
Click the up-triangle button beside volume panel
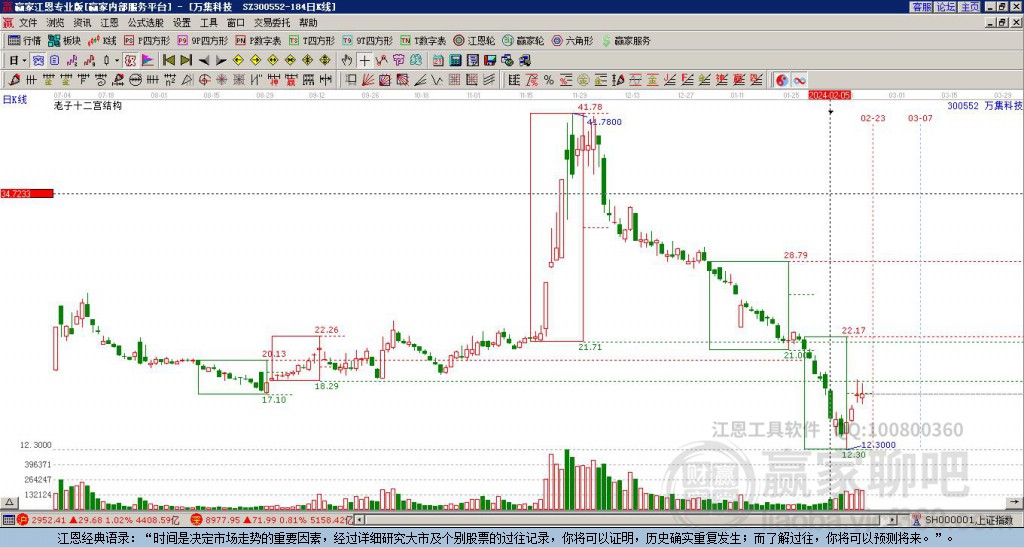[9, 502]
